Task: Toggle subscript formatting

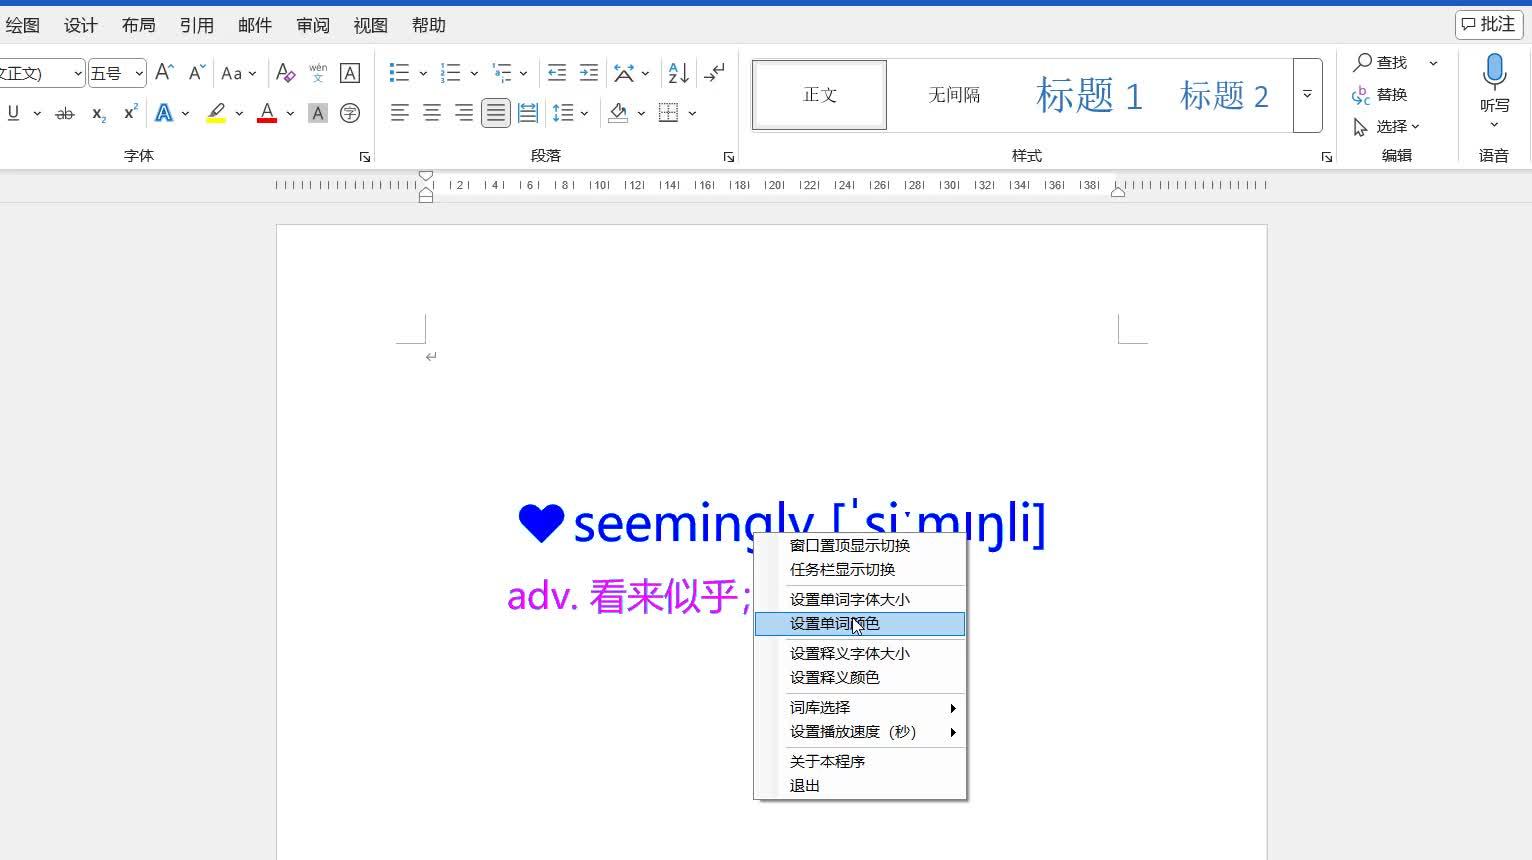Action: pos(98,113)
